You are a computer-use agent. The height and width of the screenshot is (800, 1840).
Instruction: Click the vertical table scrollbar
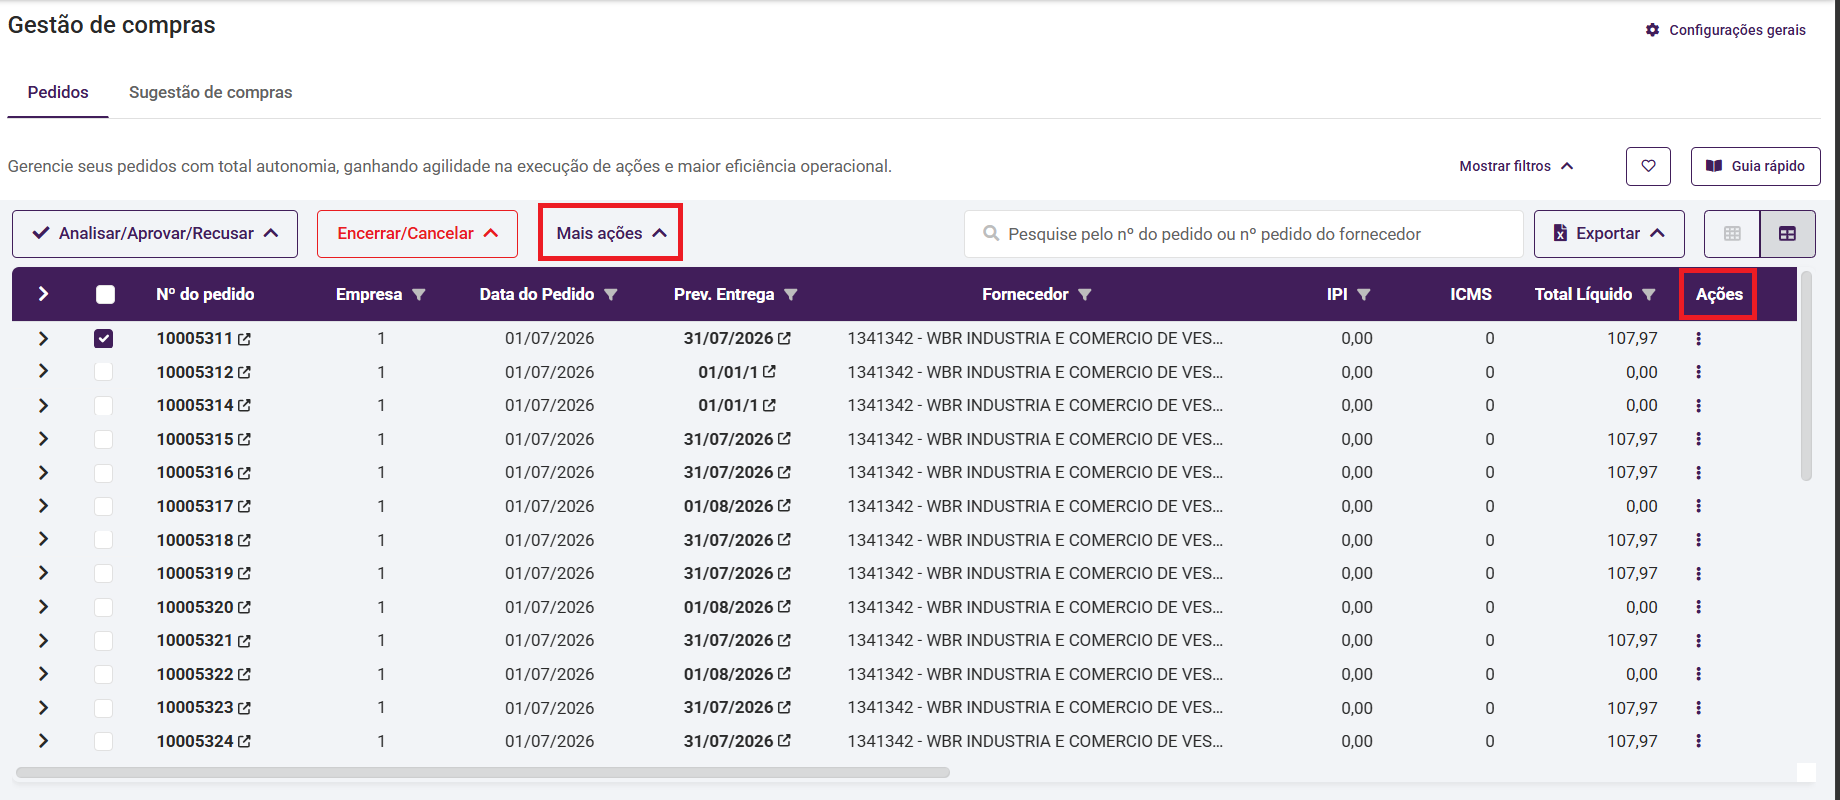[1806, 375]
